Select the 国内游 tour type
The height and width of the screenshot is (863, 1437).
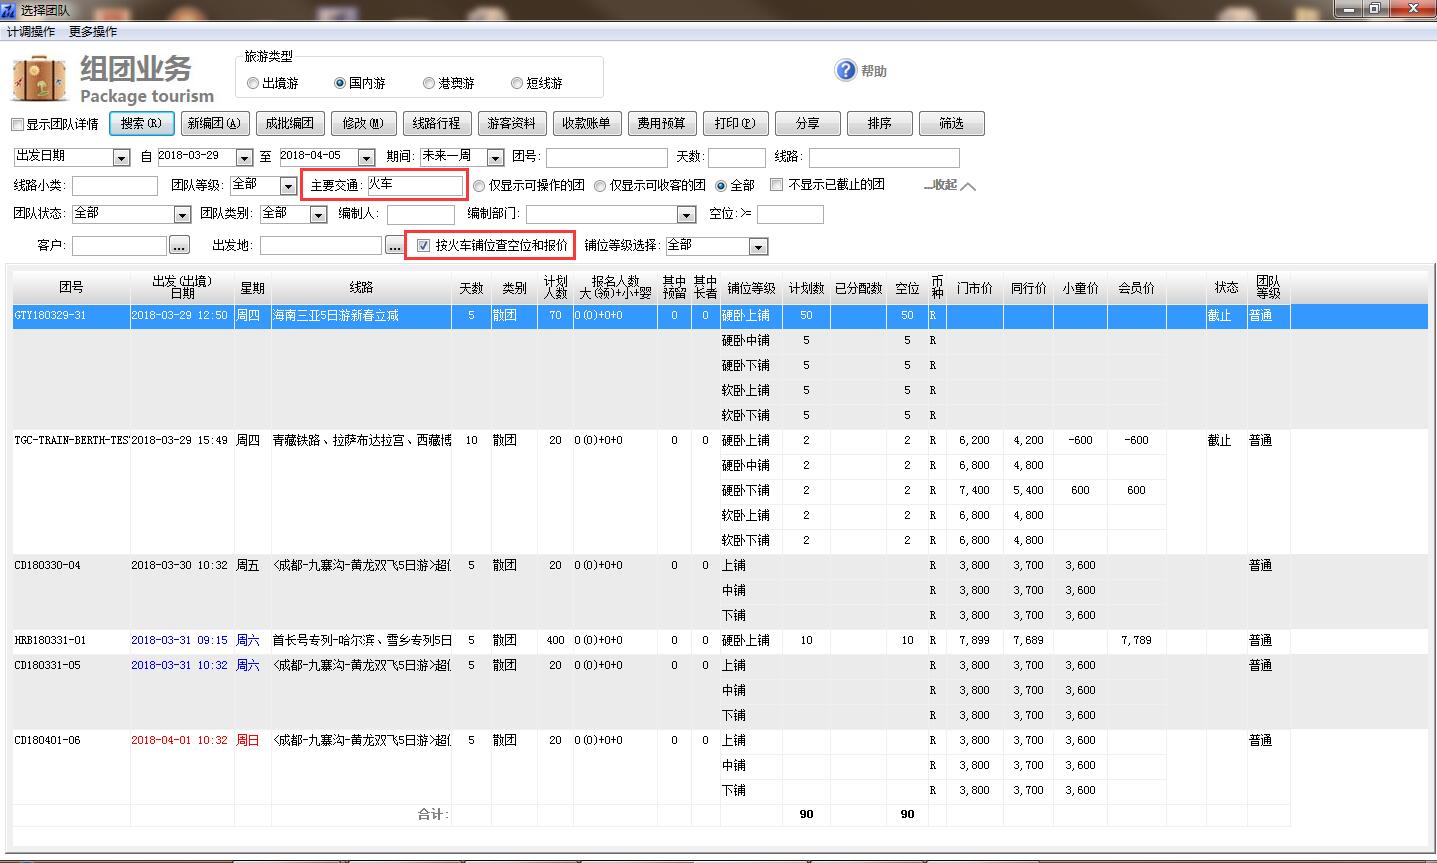point(360,84)
